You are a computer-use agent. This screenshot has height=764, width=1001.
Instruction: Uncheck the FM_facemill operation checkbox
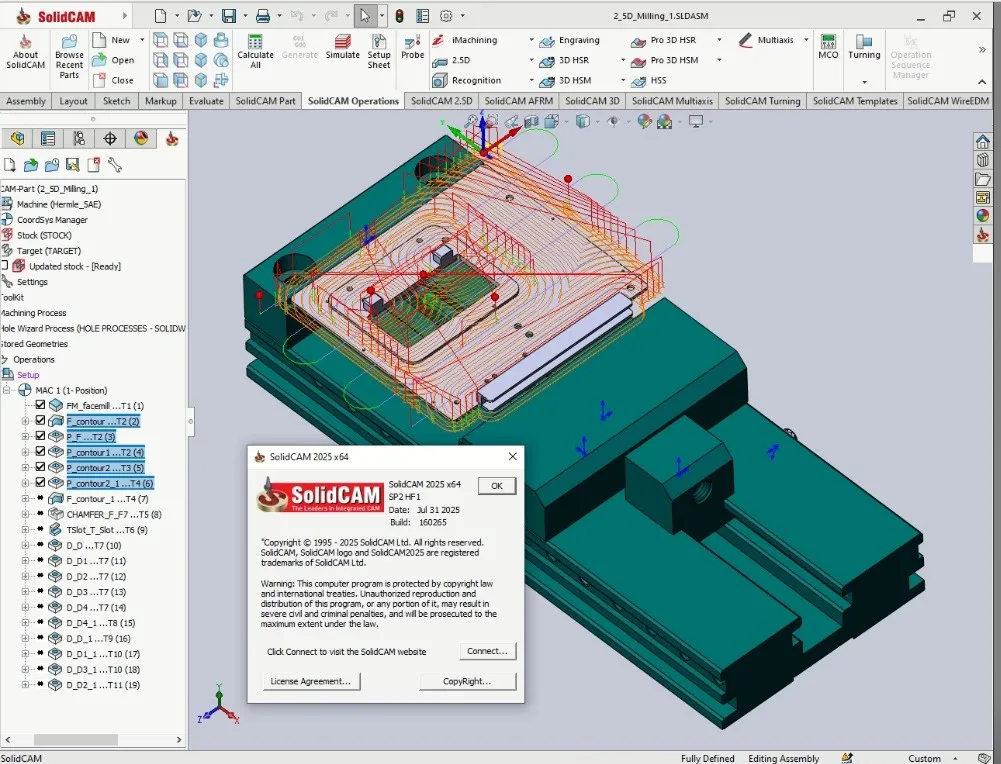click(40, 405)
